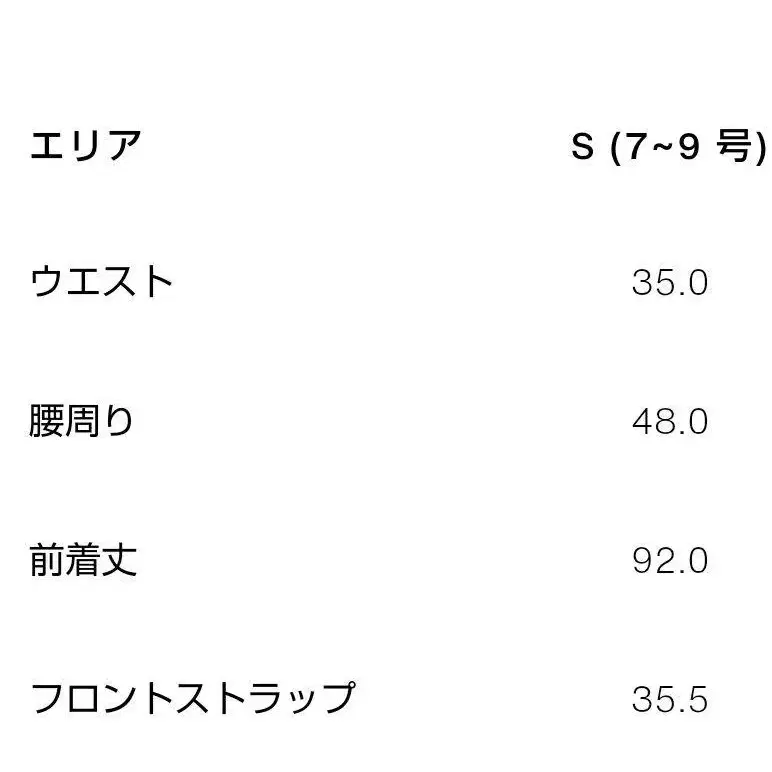
Task: Tap the front length value 92.0
Action: [669, 559]
